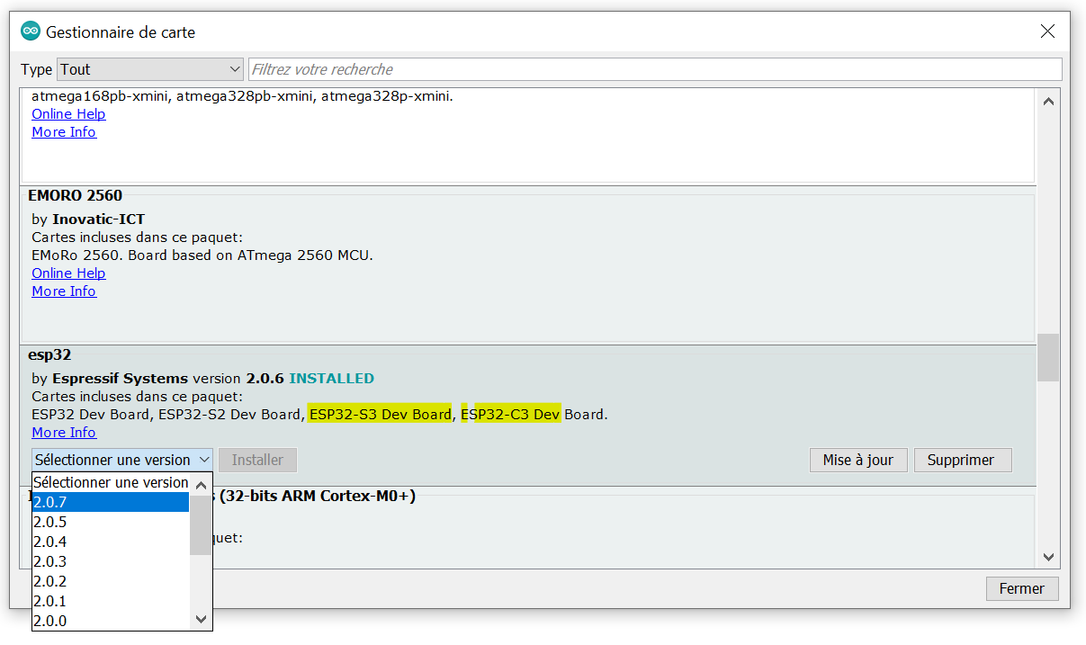Click the version list scroll up arrow
The width and height of the screenshot is (1086, 645).
click(201, 486)
